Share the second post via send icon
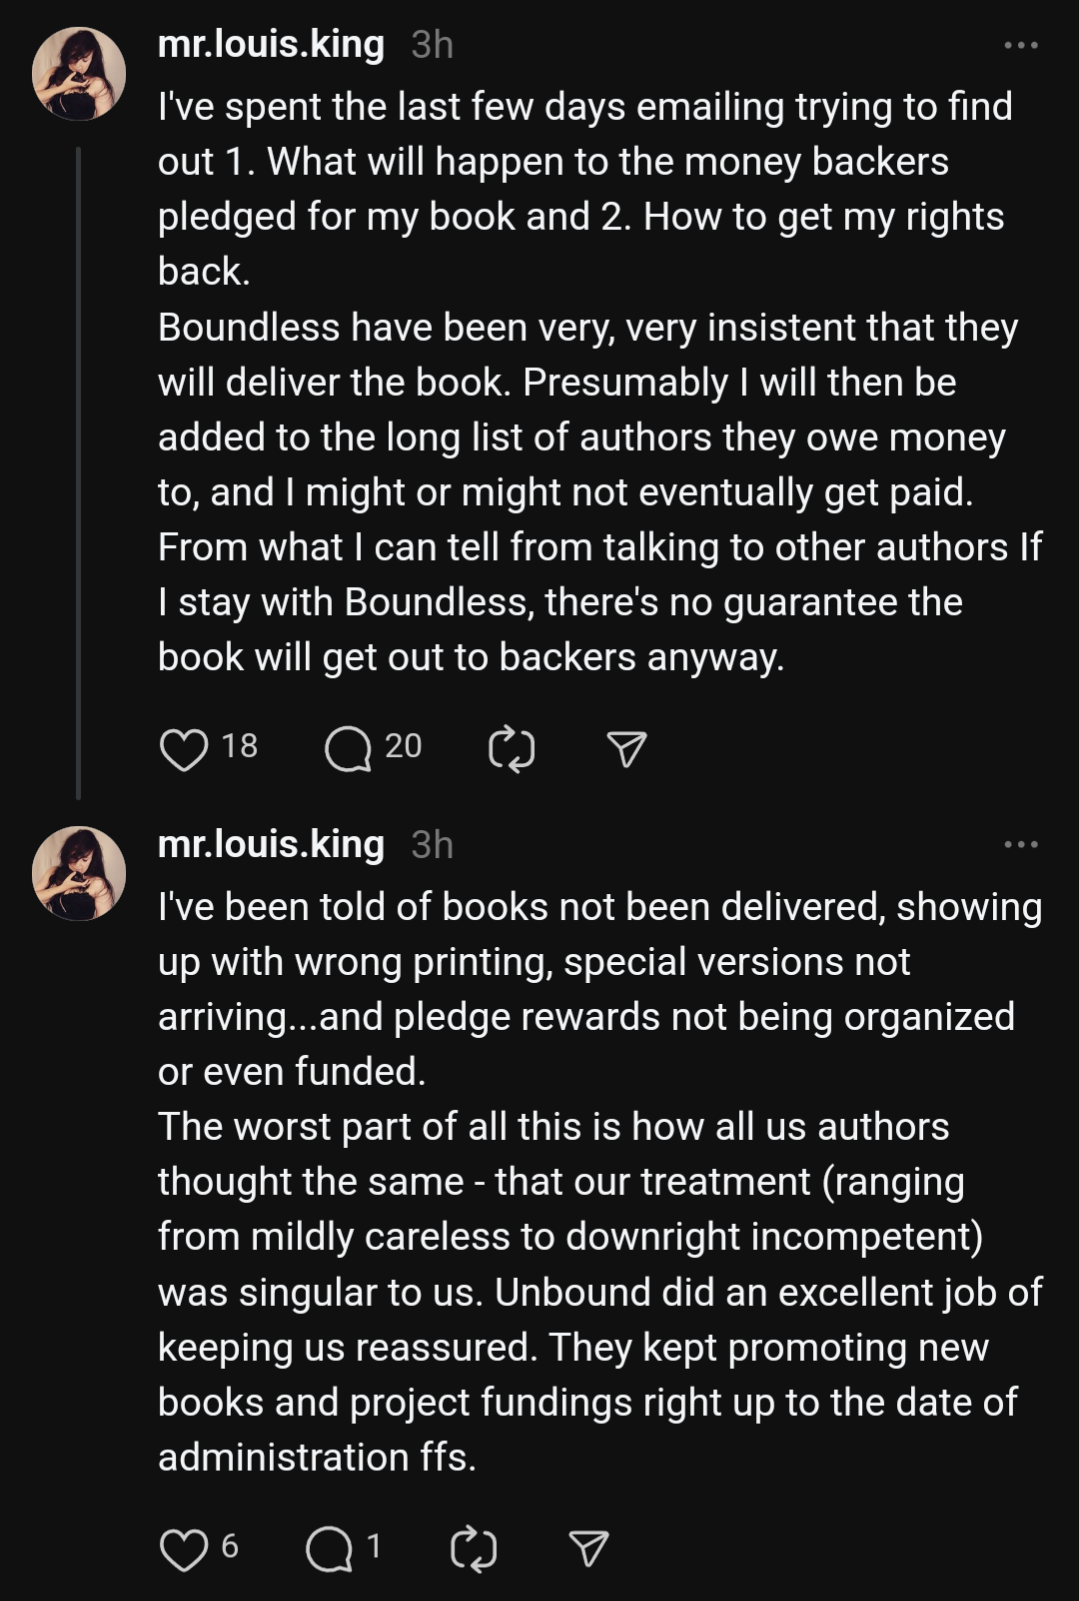Screen dimensions: 1079x1601 point(589,1549)
